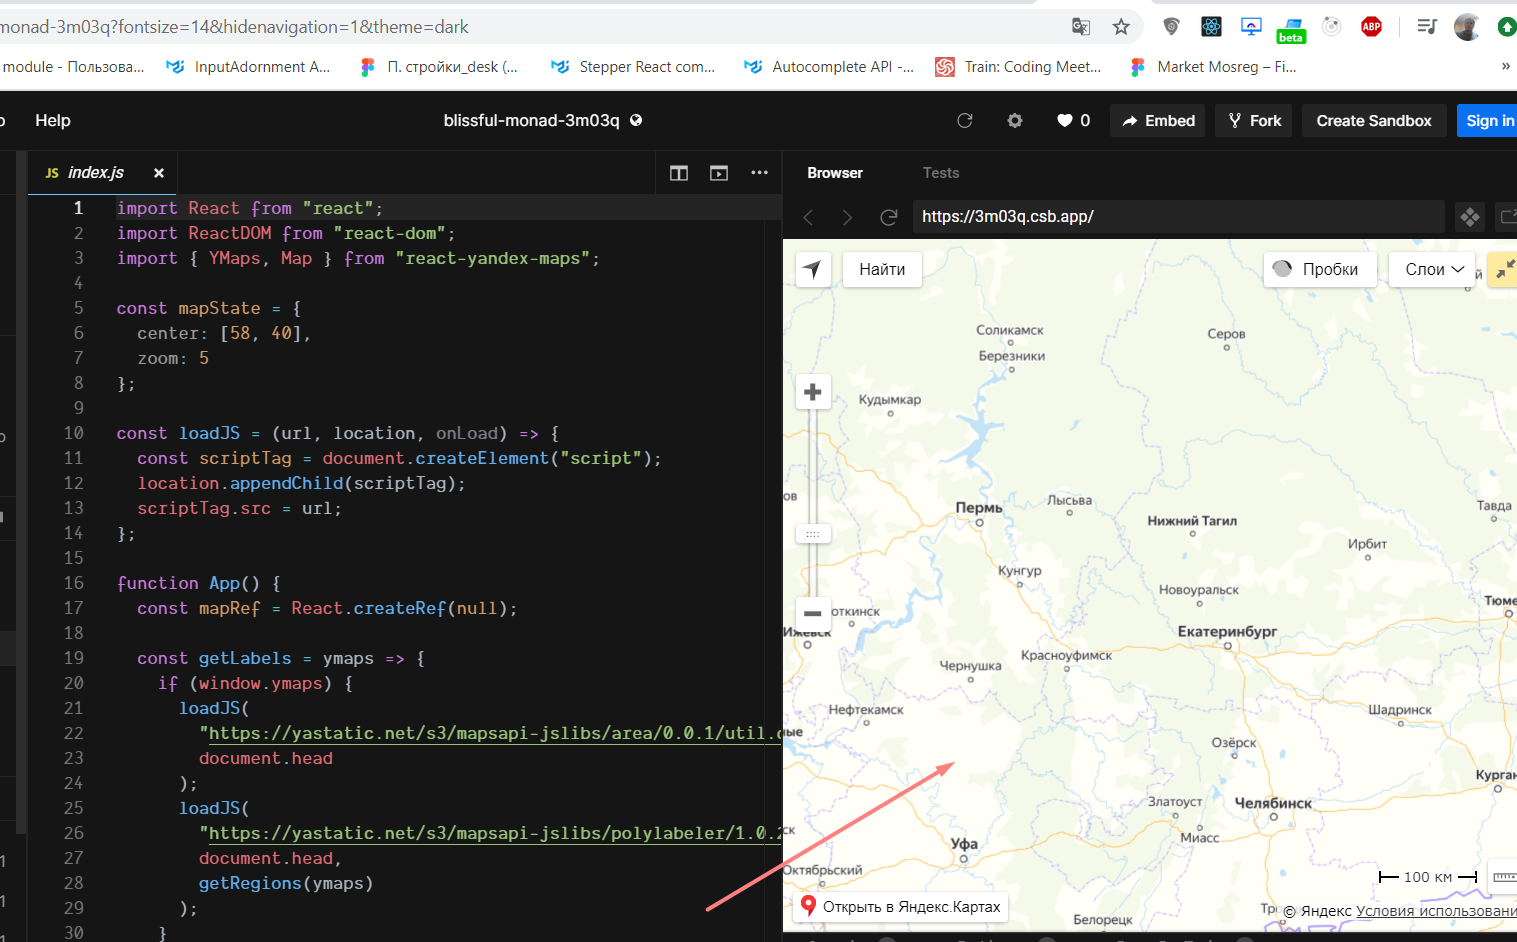Toggle Пробки traffic layer on map
Image resolution: width=1517 pixels, height=942 pixels.
tap(1320, 269)
